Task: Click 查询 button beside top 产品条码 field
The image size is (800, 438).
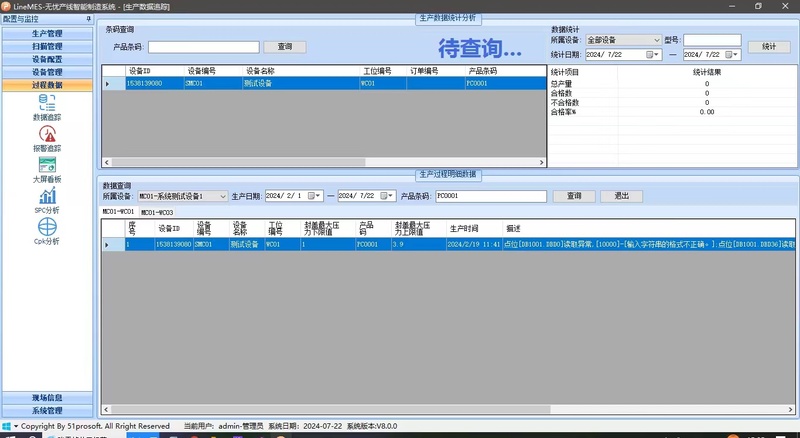Action: coord(284,47)
